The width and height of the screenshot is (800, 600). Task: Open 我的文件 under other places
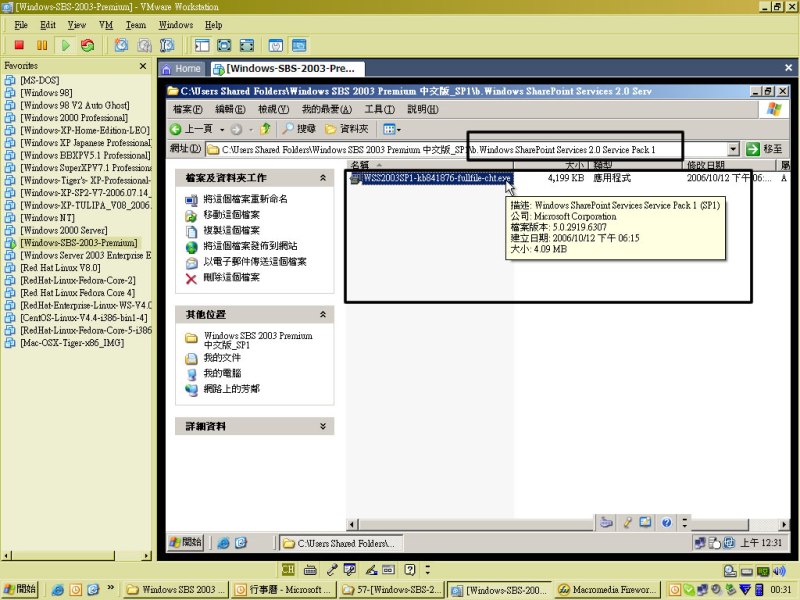222,358
